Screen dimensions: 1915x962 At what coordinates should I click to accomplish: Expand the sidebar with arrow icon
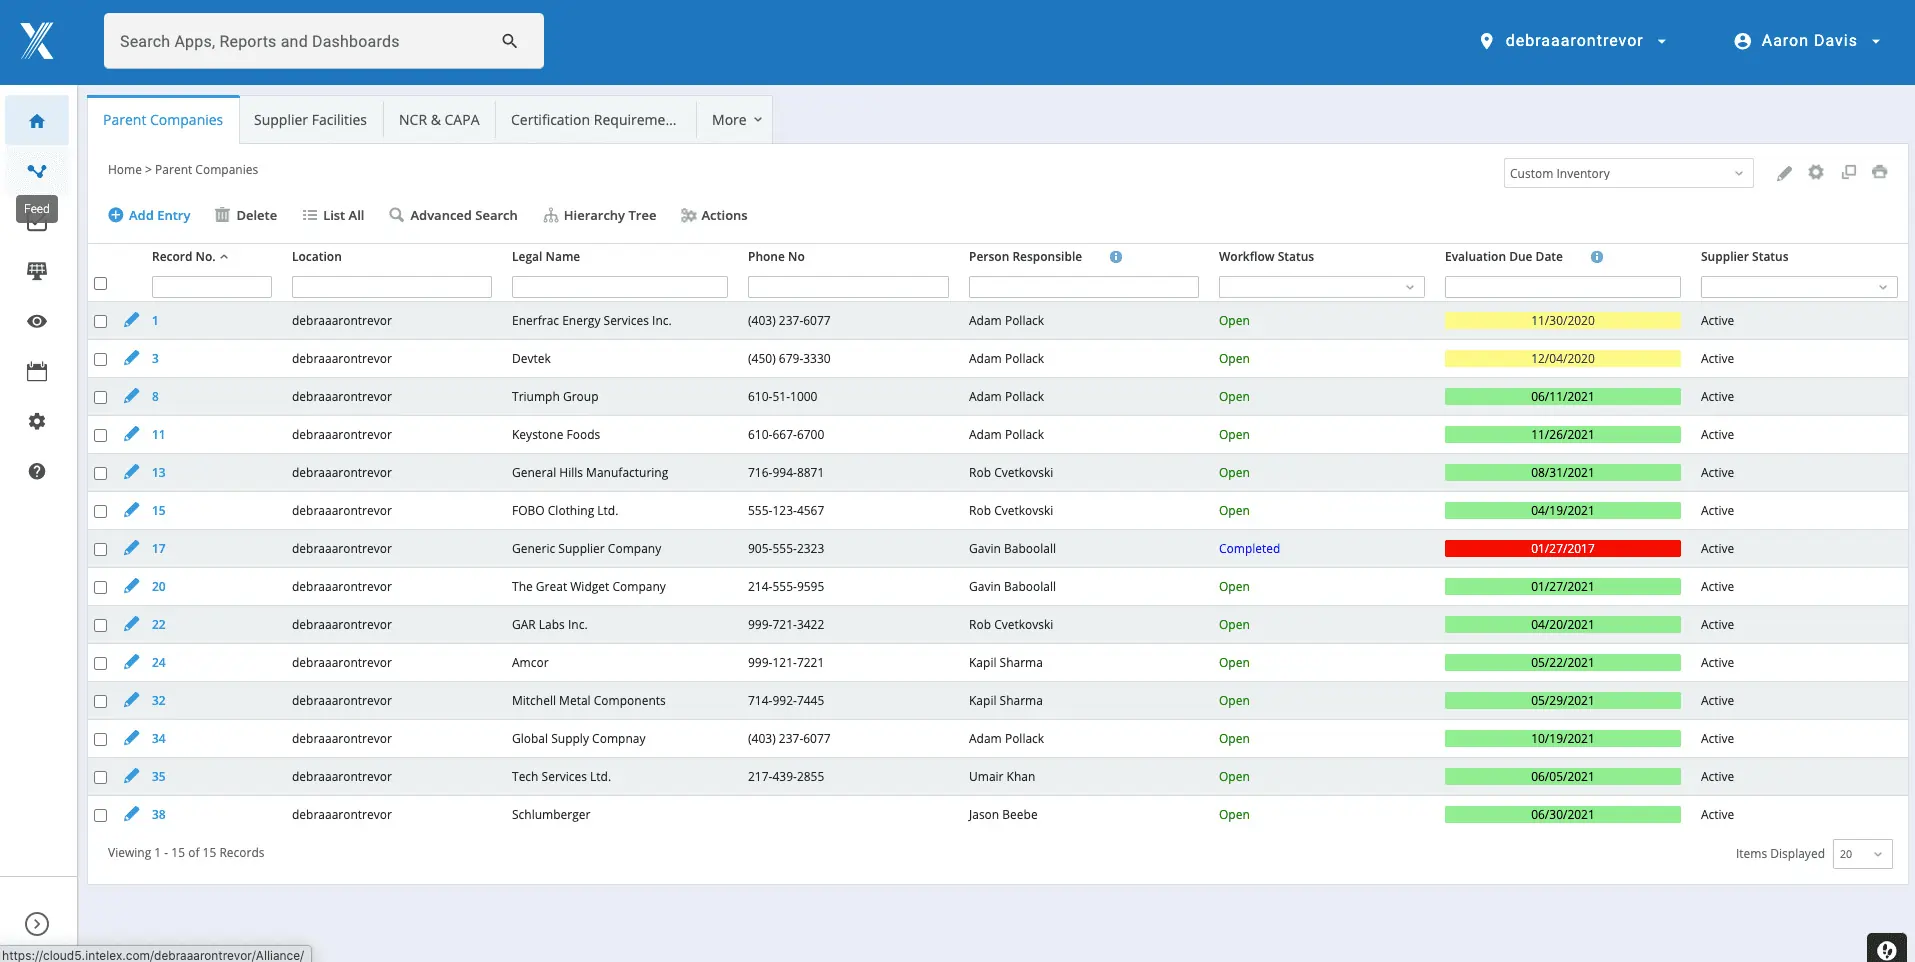37,924
